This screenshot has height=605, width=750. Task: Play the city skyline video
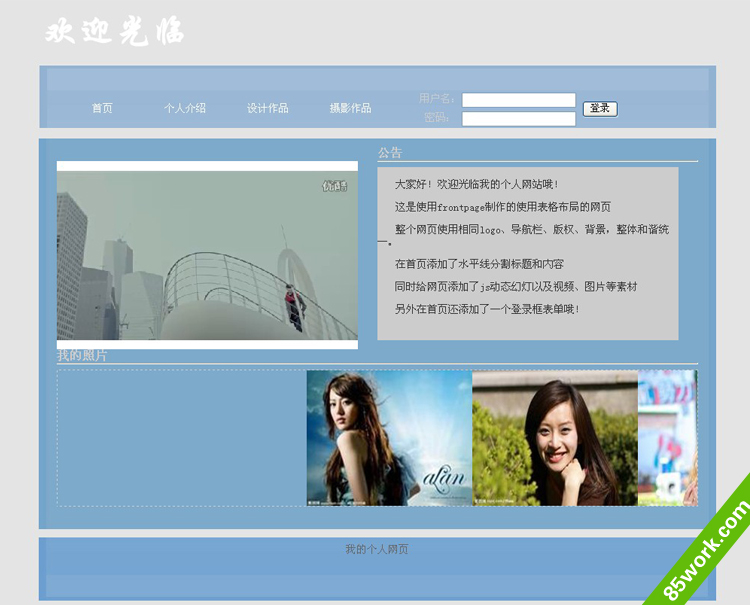click(x=207, y=255)
